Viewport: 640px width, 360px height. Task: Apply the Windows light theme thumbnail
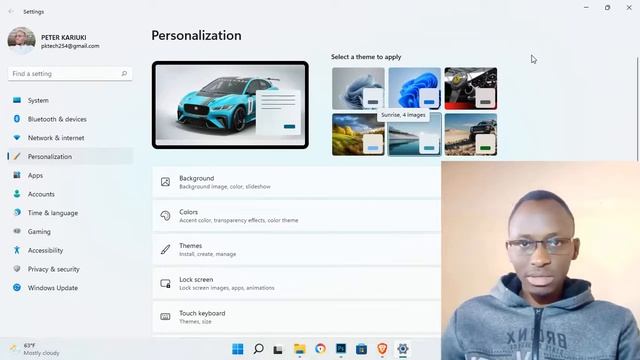358,88
